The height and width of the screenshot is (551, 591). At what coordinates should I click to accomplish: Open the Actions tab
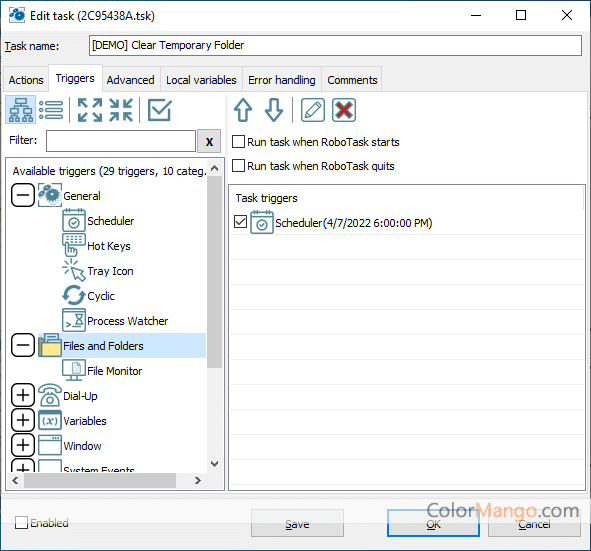tap(26, 80)
